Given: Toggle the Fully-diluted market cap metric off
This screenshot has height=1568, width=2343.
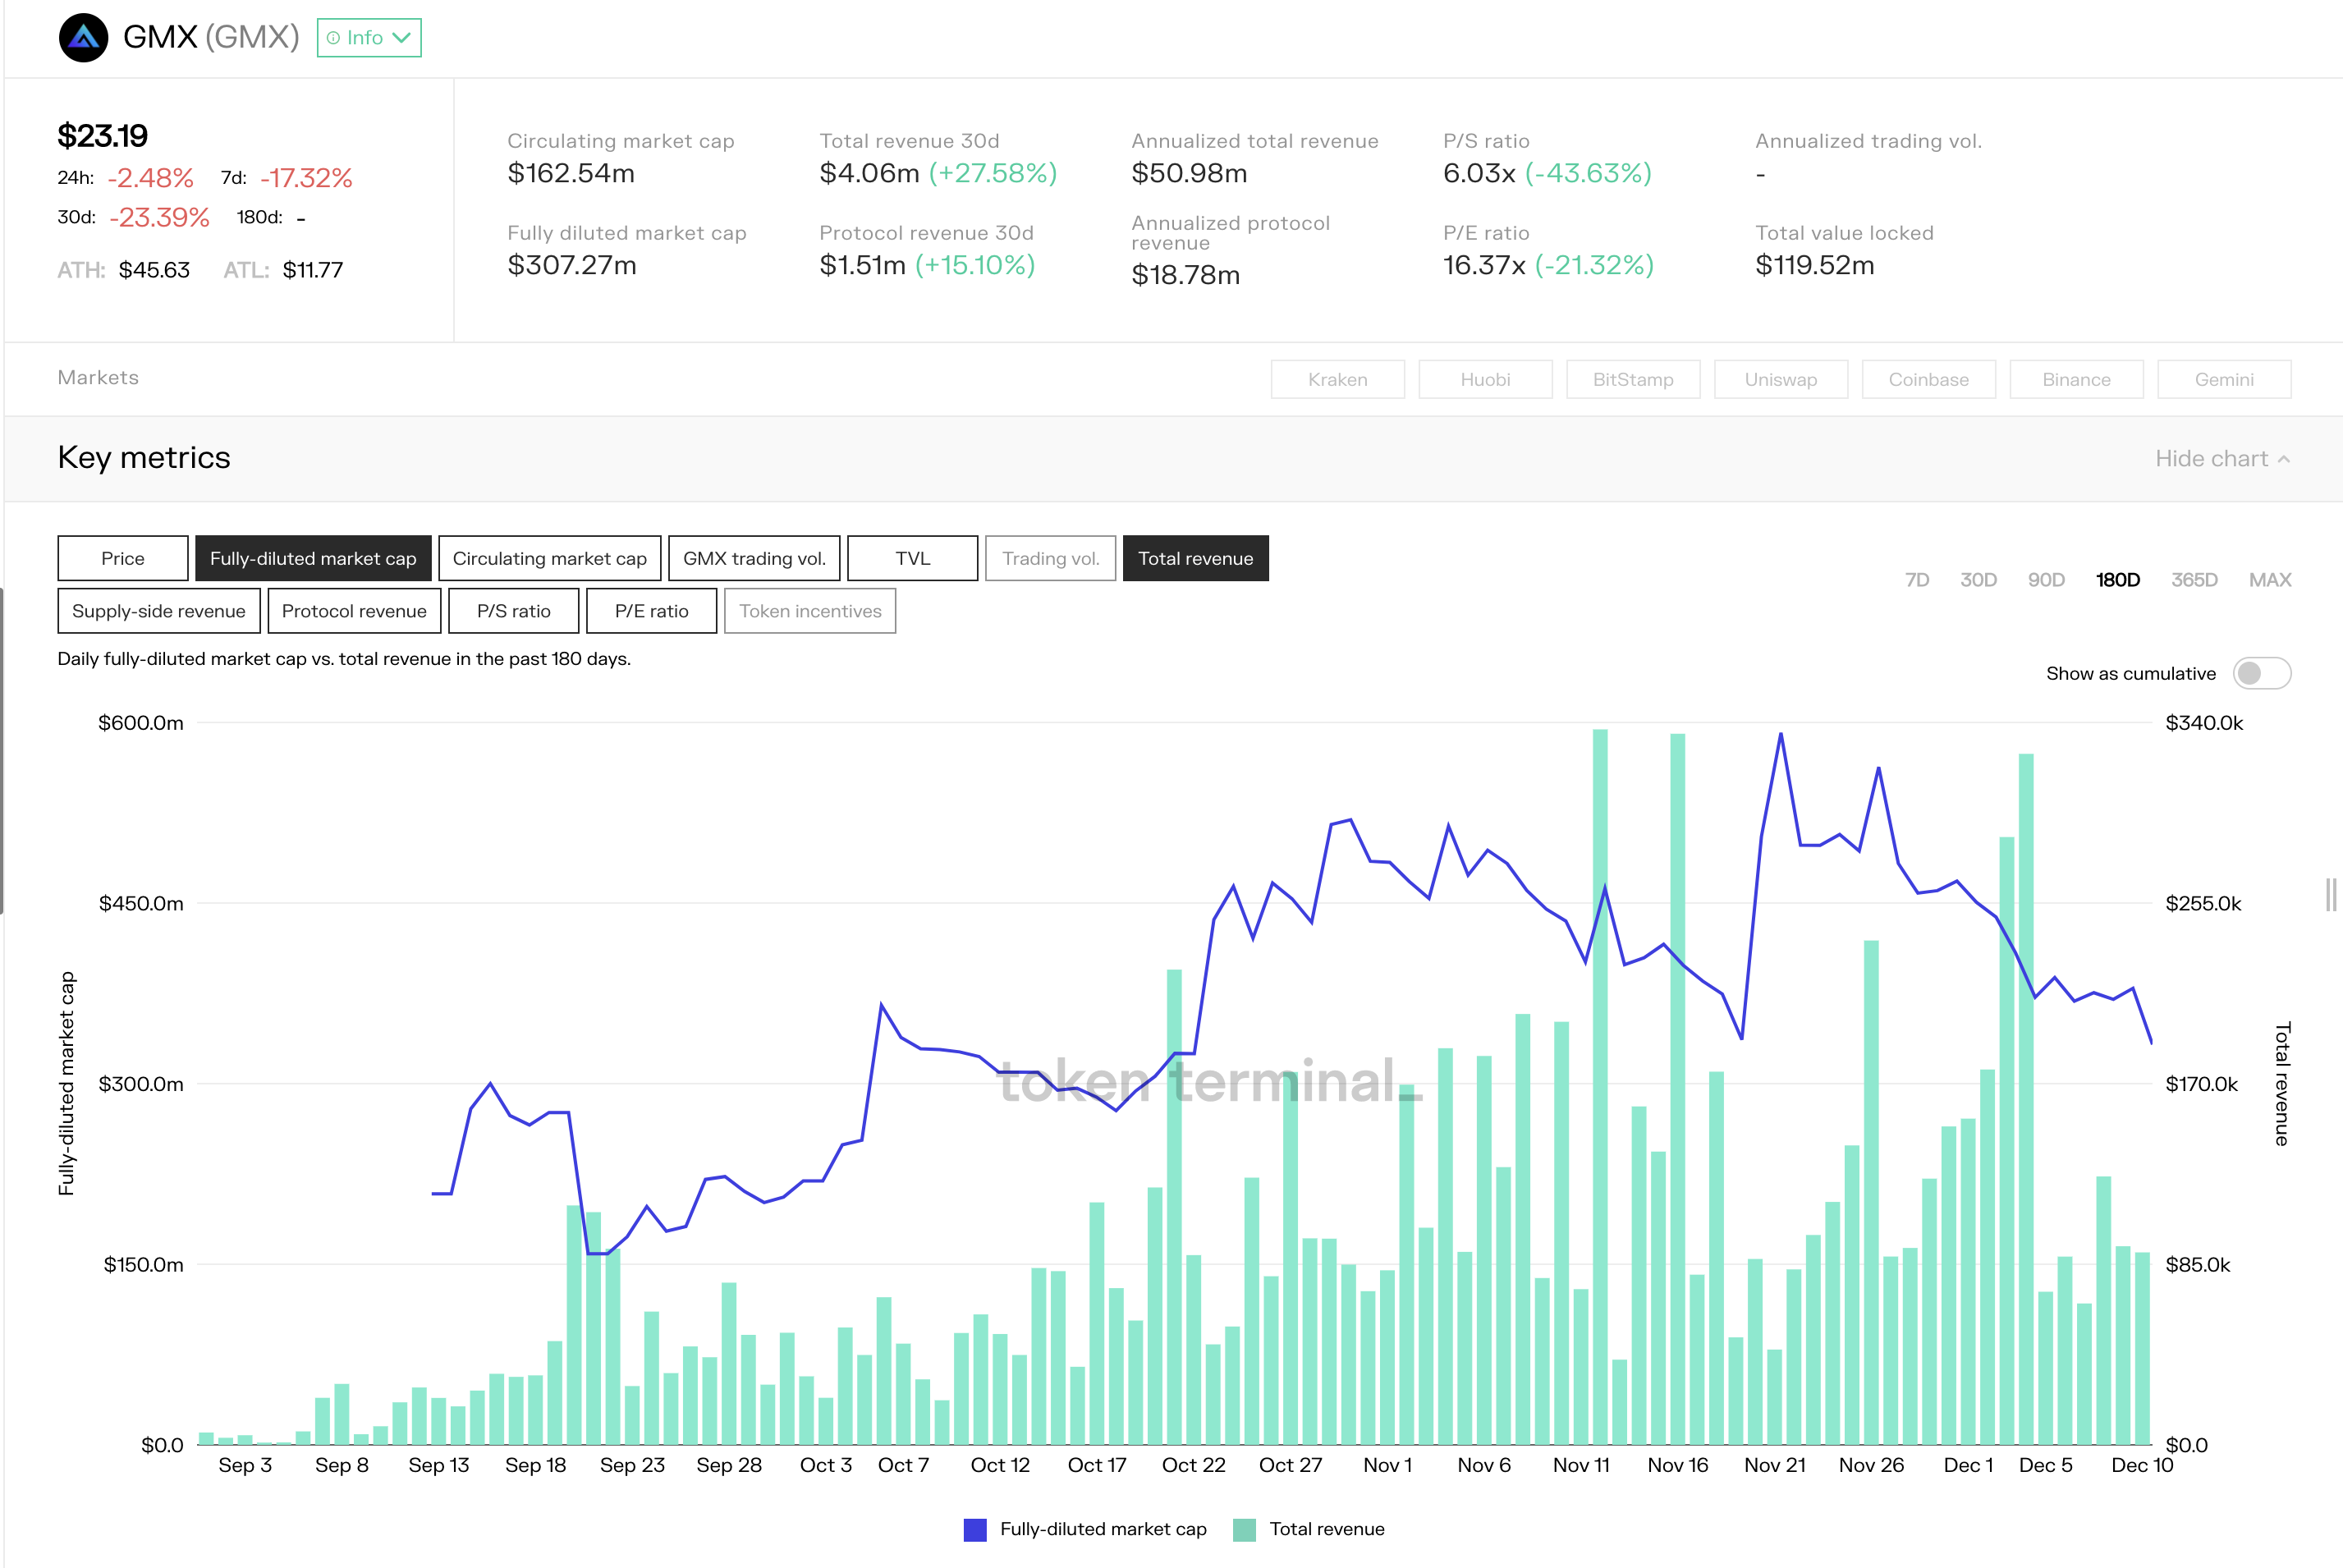Looking at the screenshot, I should click(x=313, y=558).
